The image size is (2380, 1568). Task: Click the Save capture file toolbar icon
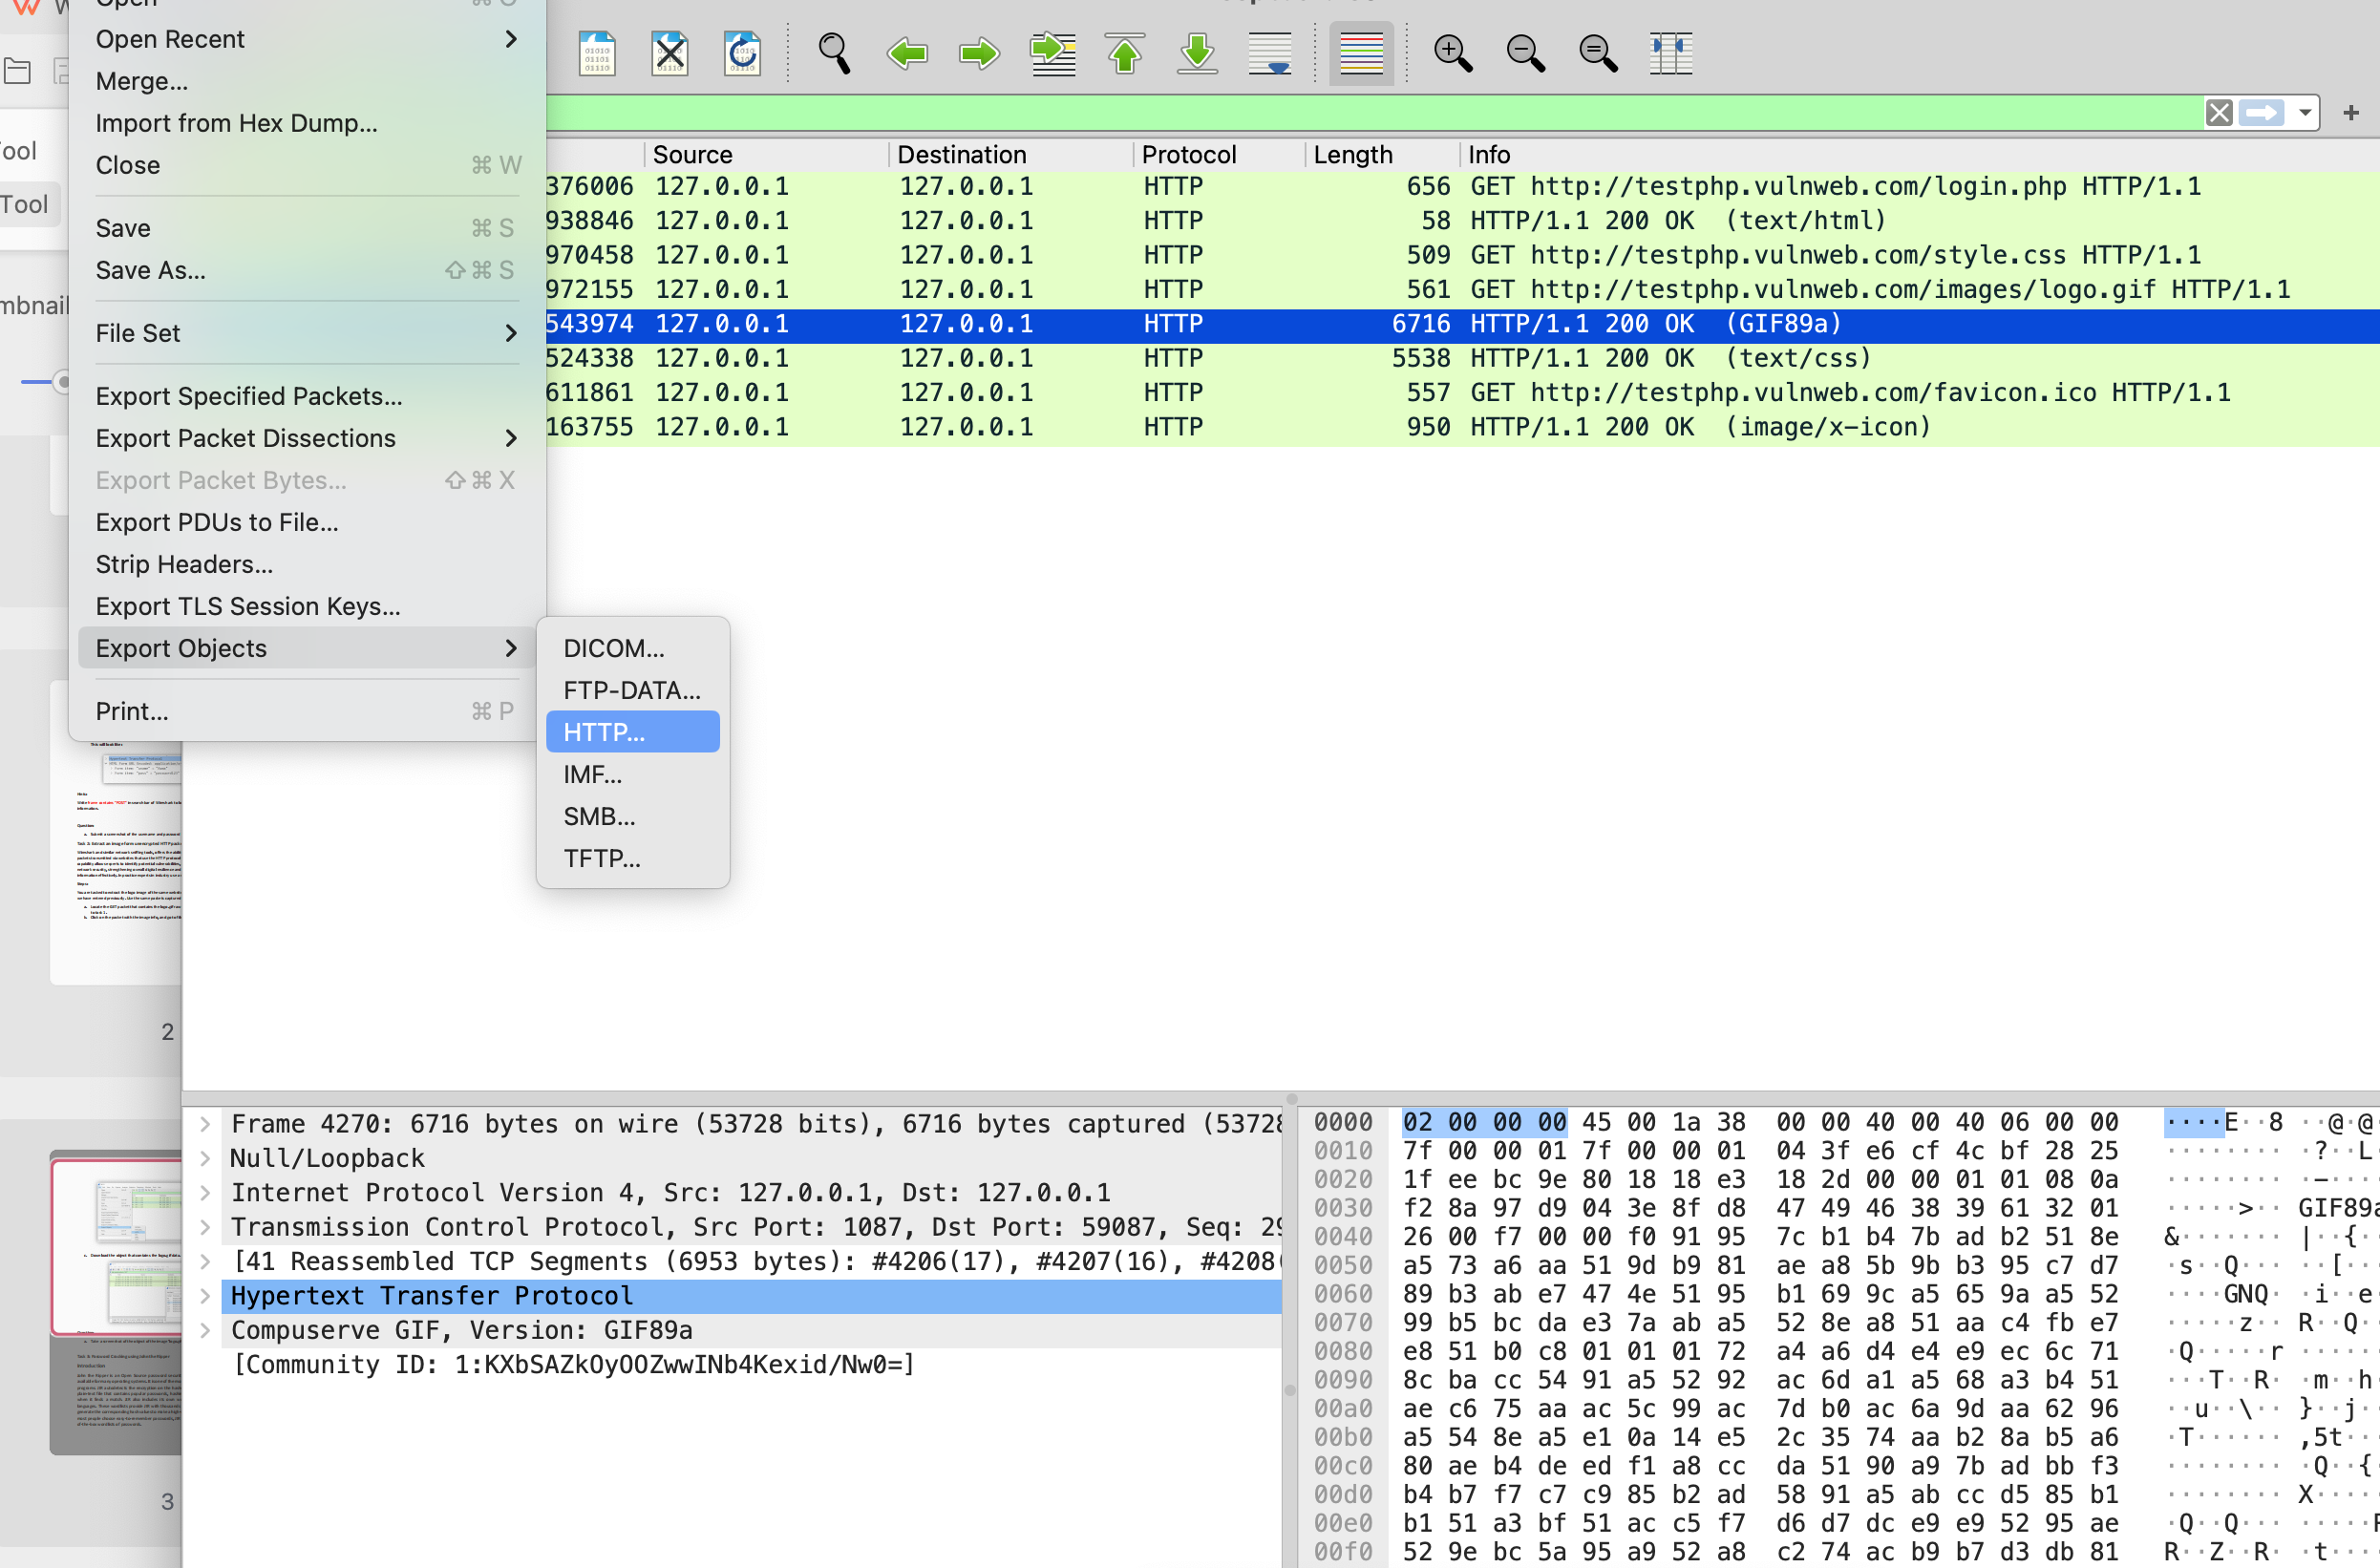click(597, 53)
